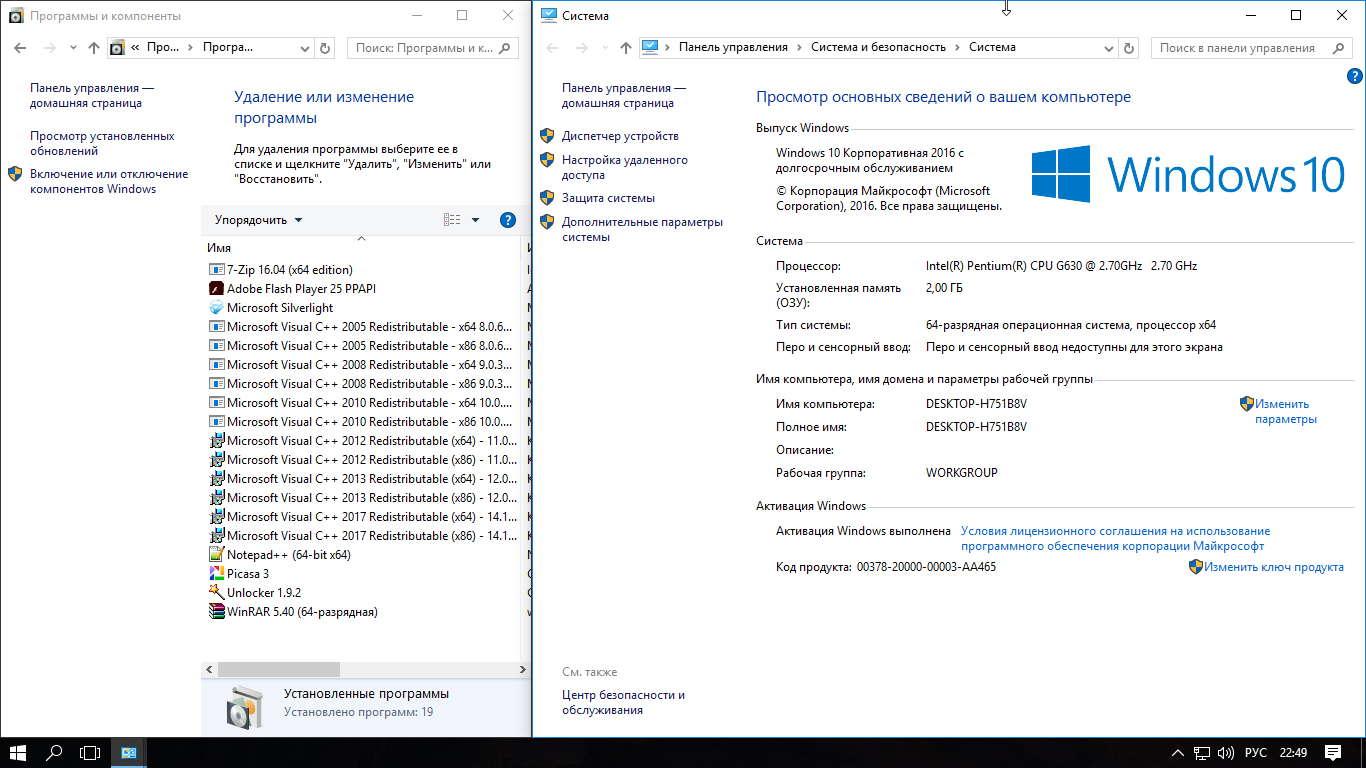The height and width of the screenshot is (768, 1366).
Task: Click Изменить ключ продукта link
Action: (1274, 567)
